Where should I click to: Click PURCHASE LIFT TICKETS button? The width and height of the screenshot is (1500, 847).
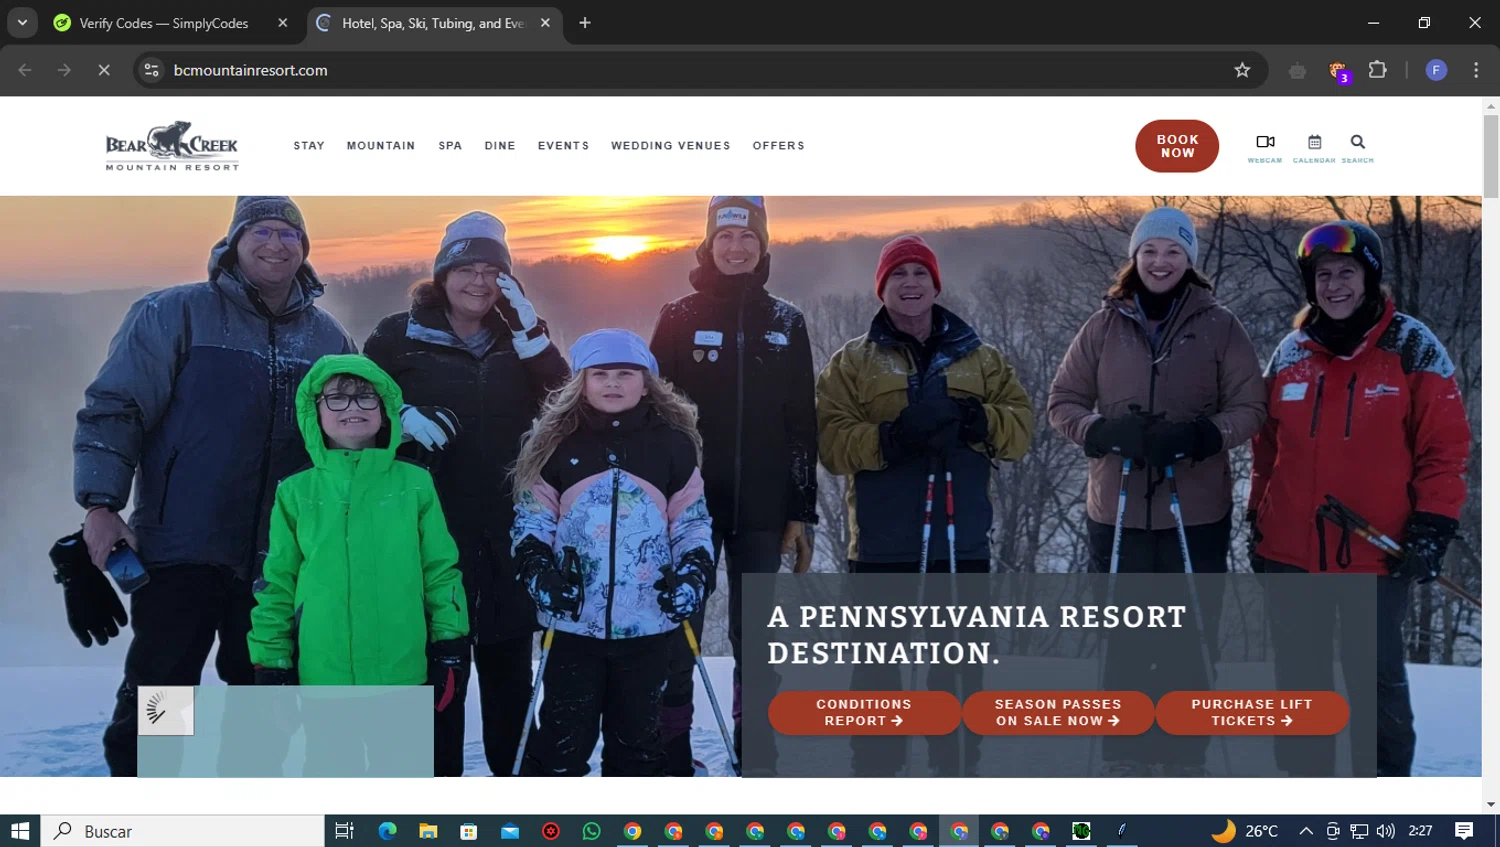(x=1252, y=713)
